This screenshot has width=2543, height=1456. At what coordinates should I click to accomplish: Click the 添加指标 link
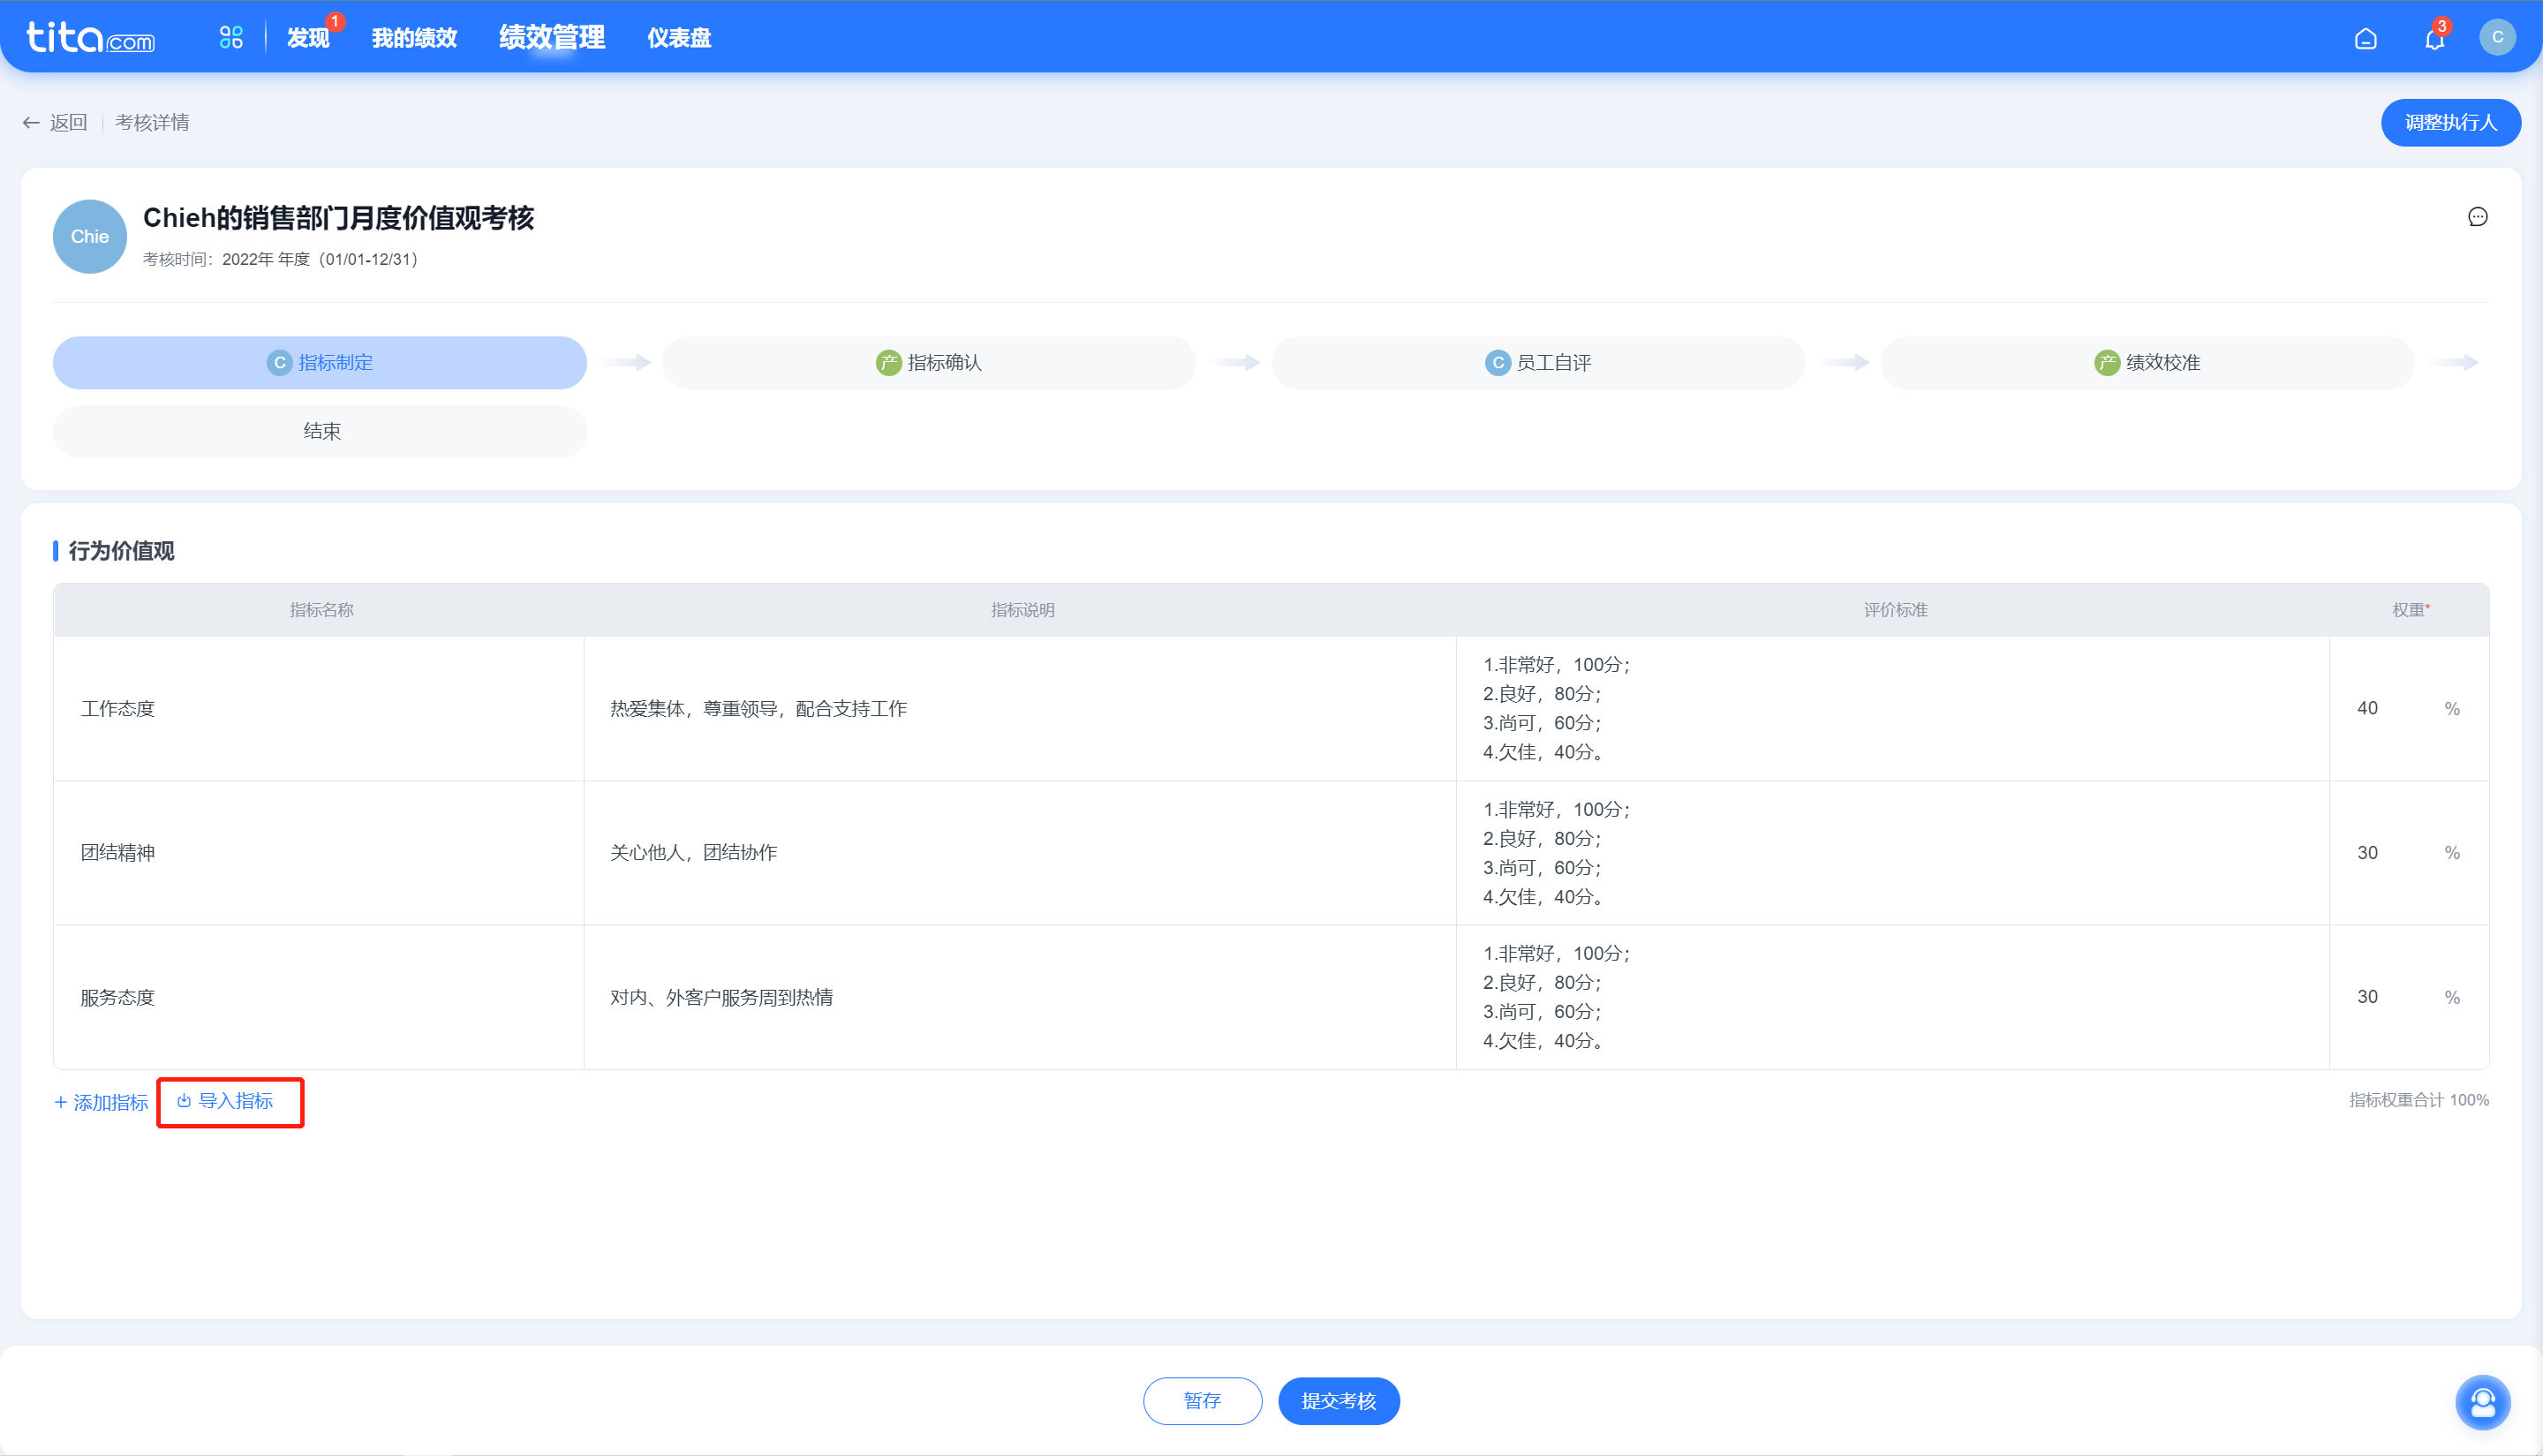(101, 1103)
